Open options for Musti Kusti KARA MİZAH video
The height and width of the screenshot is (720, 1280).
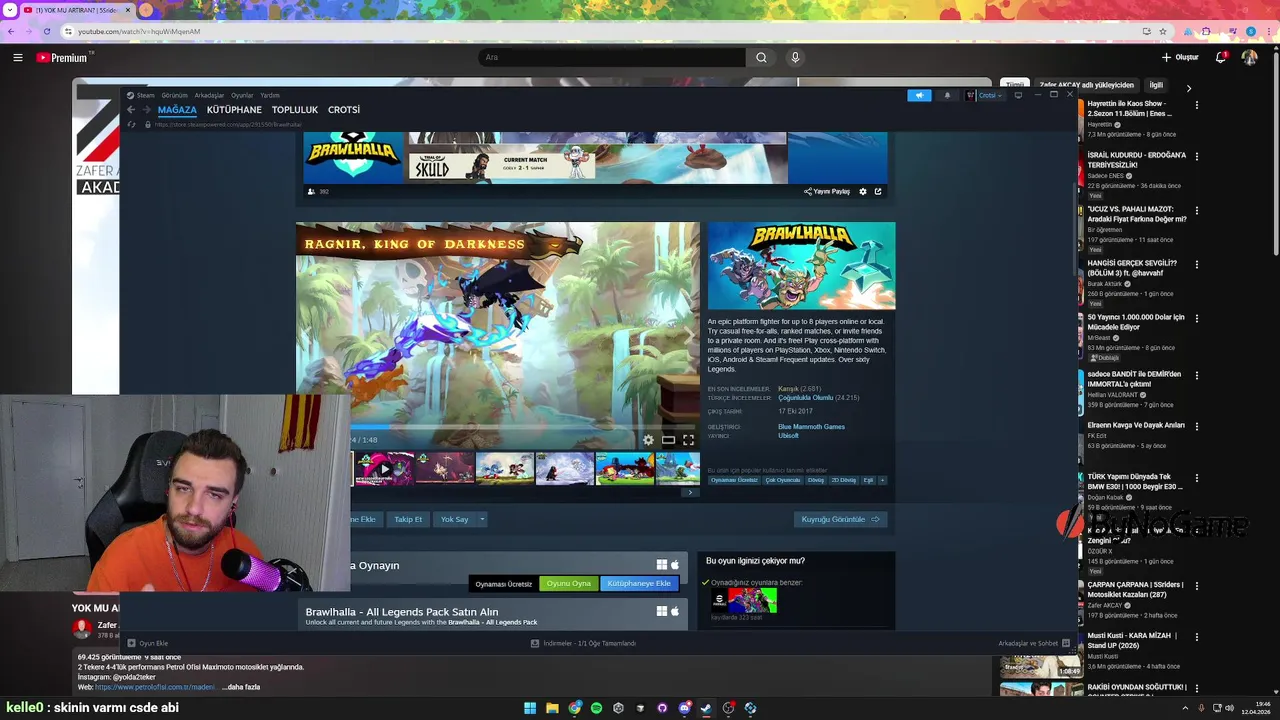coord(1197,636)
